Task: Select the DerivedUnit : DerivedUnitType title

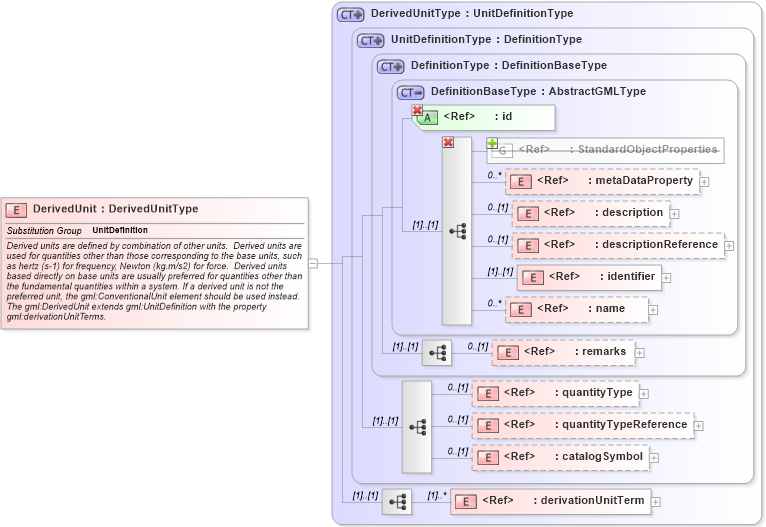Action: coord(116,209)
